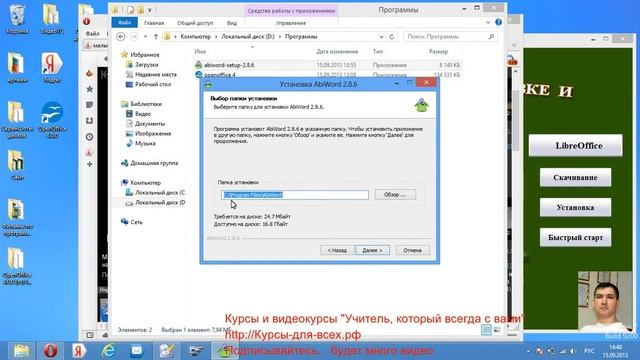Image resolution: width=640 pixels, height=360 pixels.
Task: Sort files by the Имя column header
Action: tap(200, 51)
